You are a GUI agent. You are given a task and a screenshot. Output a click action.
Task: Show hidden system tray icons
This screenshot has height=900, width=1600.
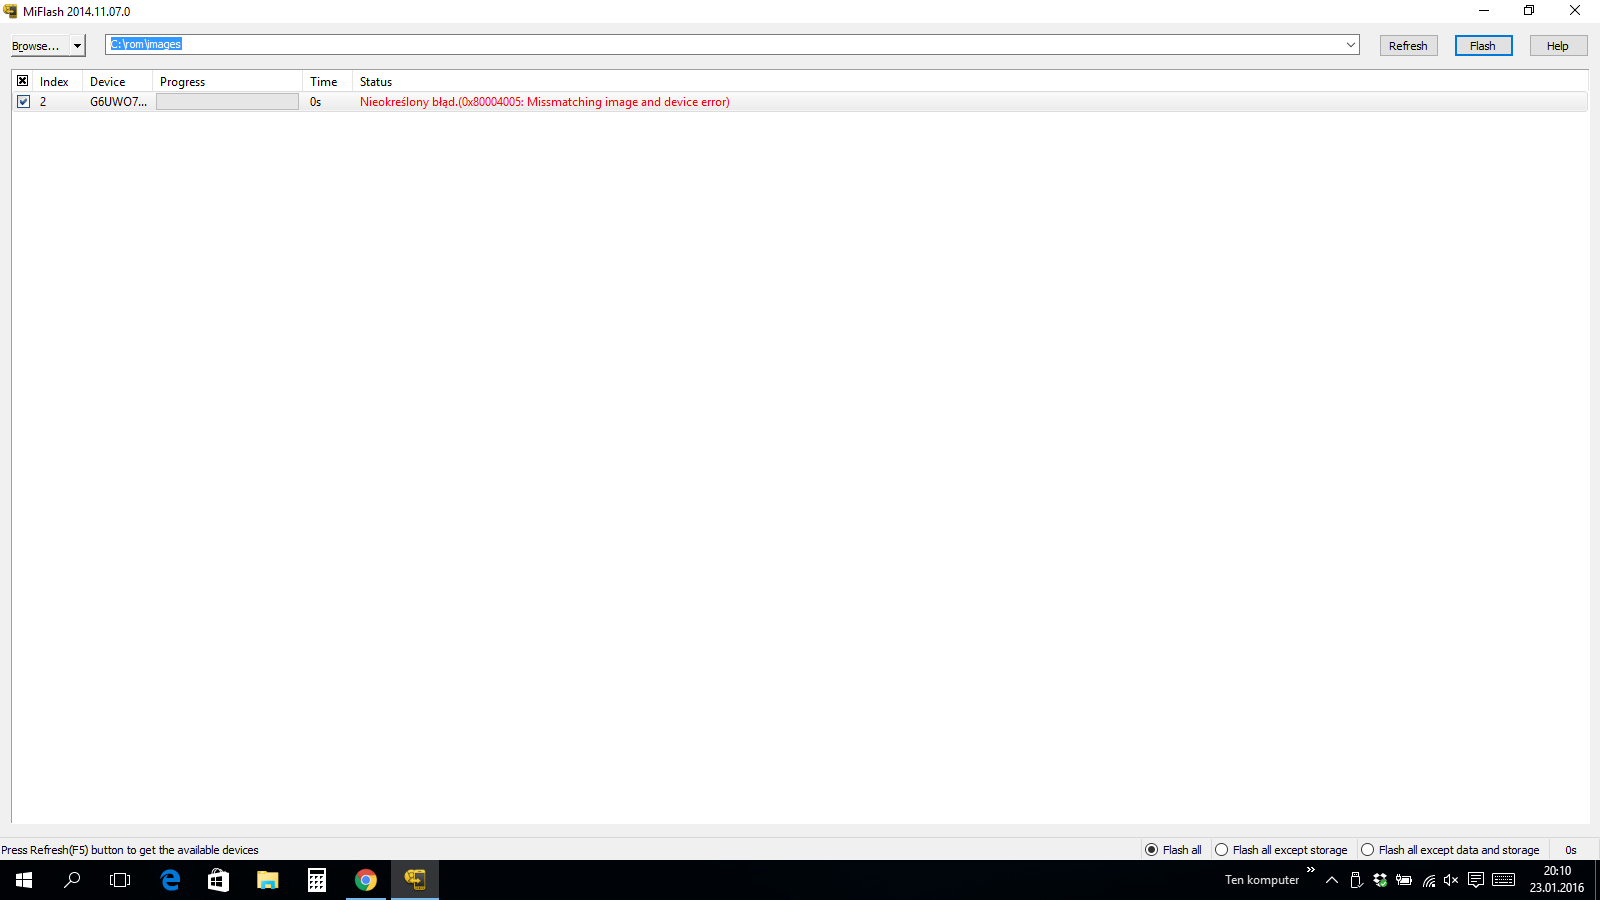pos(1332,880)
